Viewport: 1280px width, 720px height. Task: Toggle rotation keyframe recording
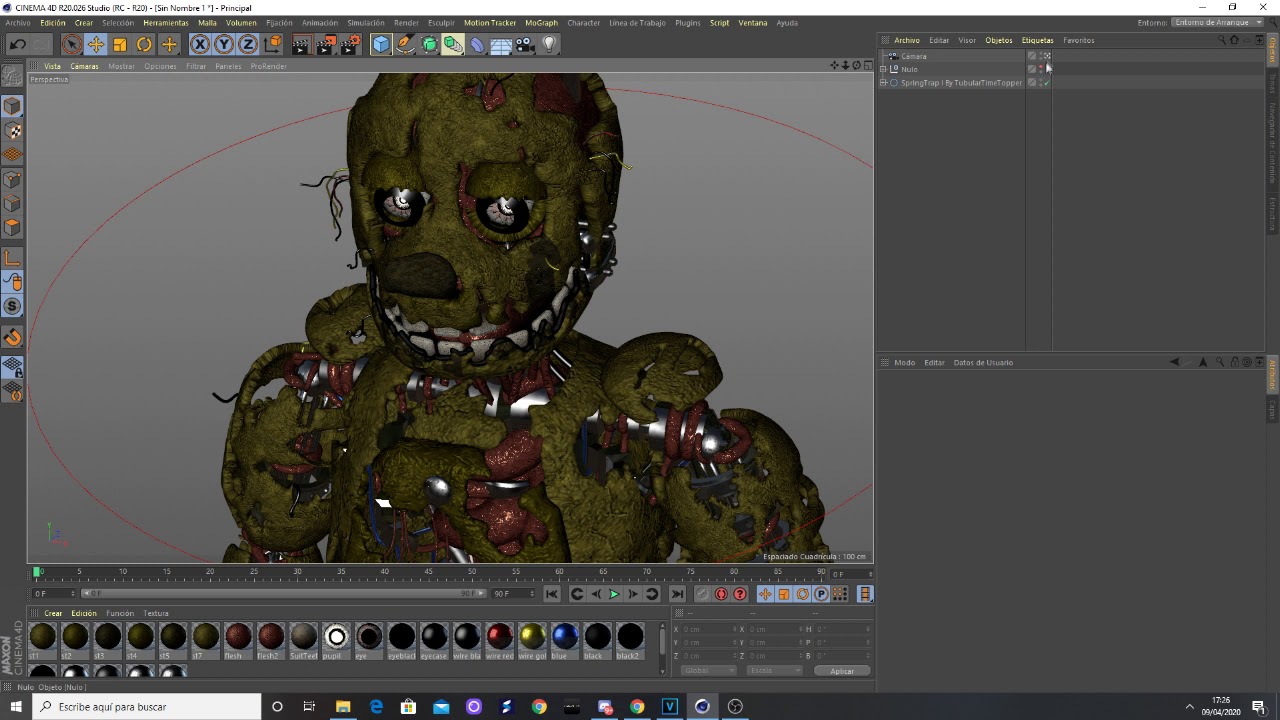pyautogui.click(x=802, y=594)
